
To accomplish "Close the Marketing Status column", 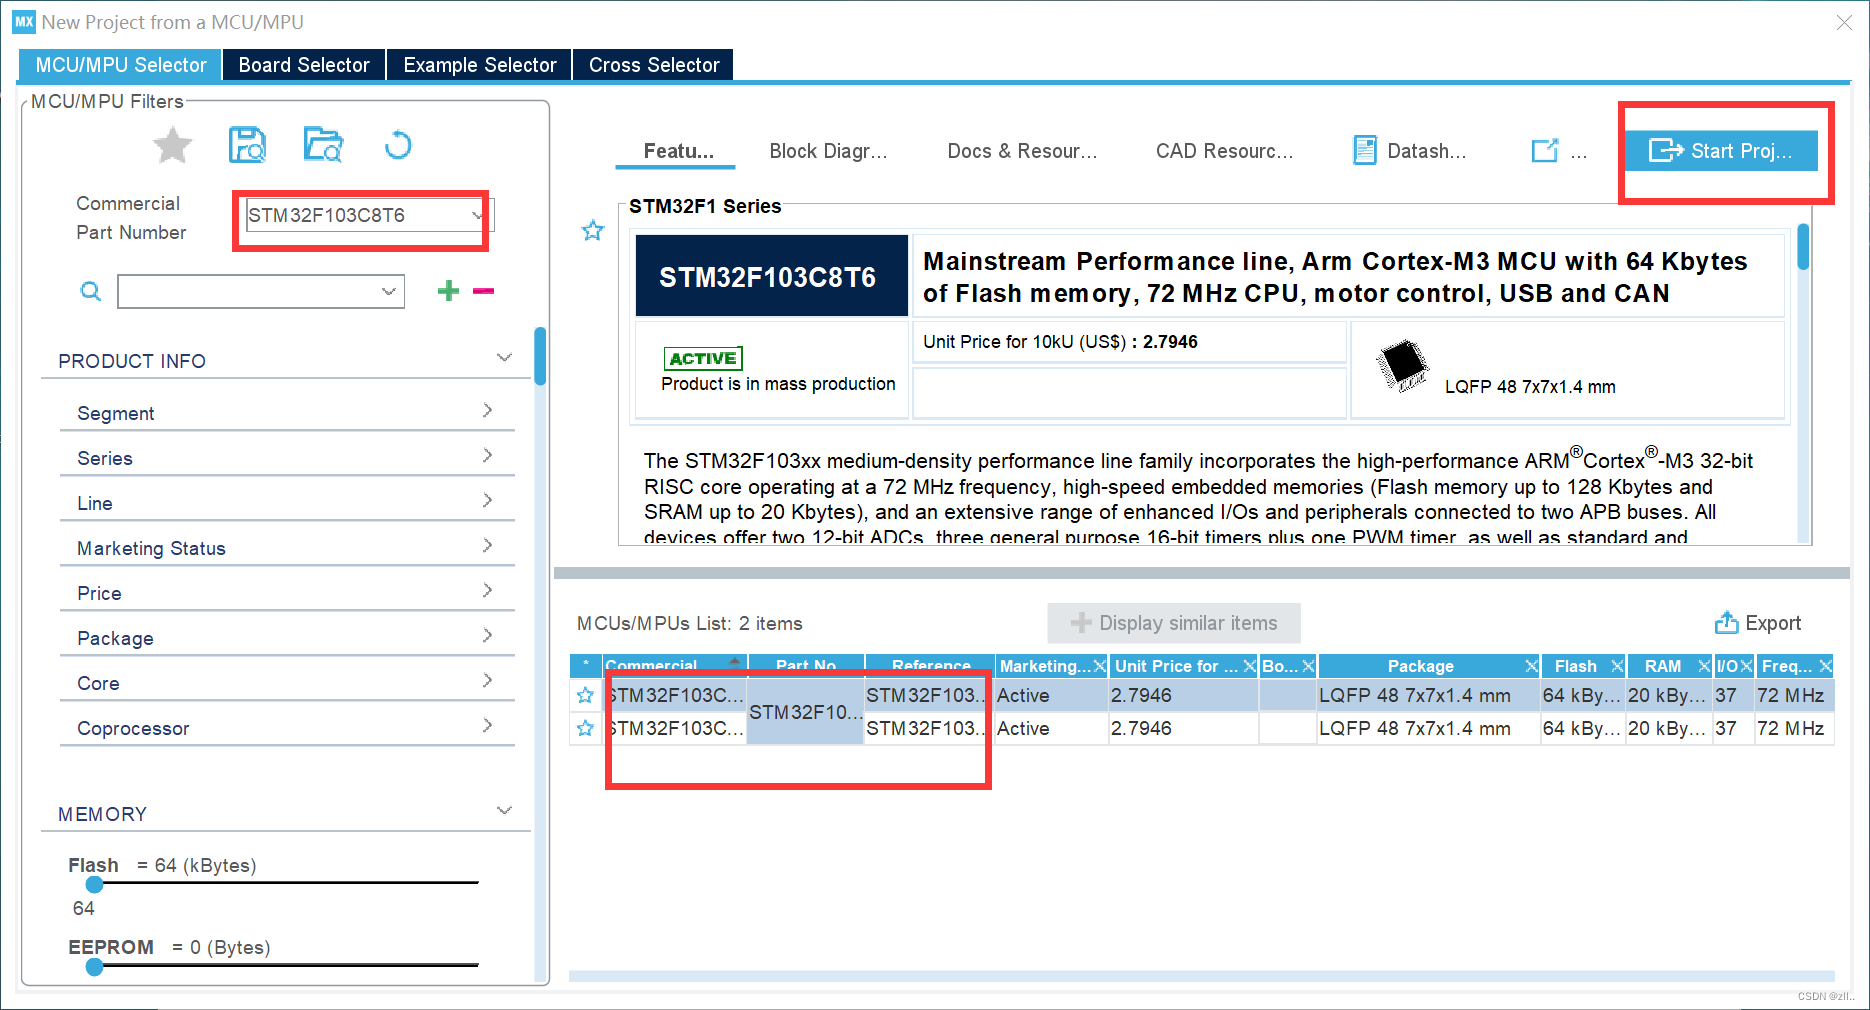I will click(1100, 666).
